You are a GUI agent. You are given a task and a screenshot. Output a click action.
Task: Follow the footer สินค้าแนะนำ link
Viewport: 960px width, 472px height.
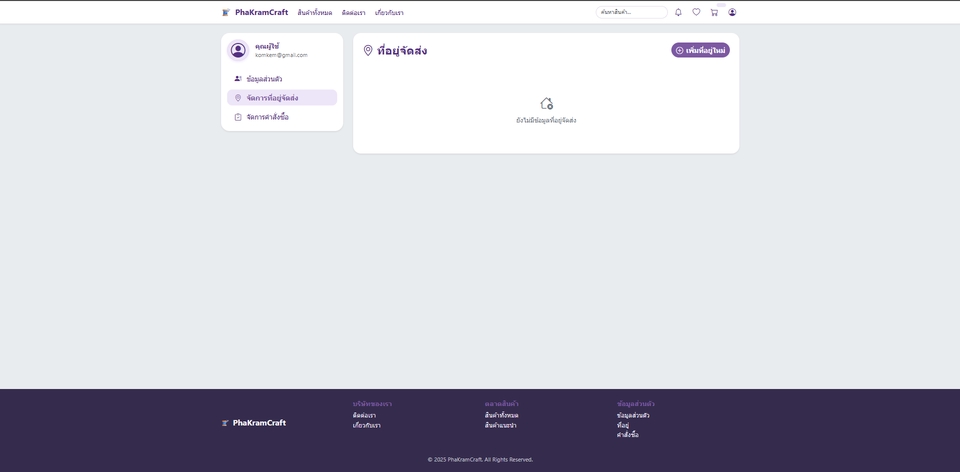coord(500,425)
